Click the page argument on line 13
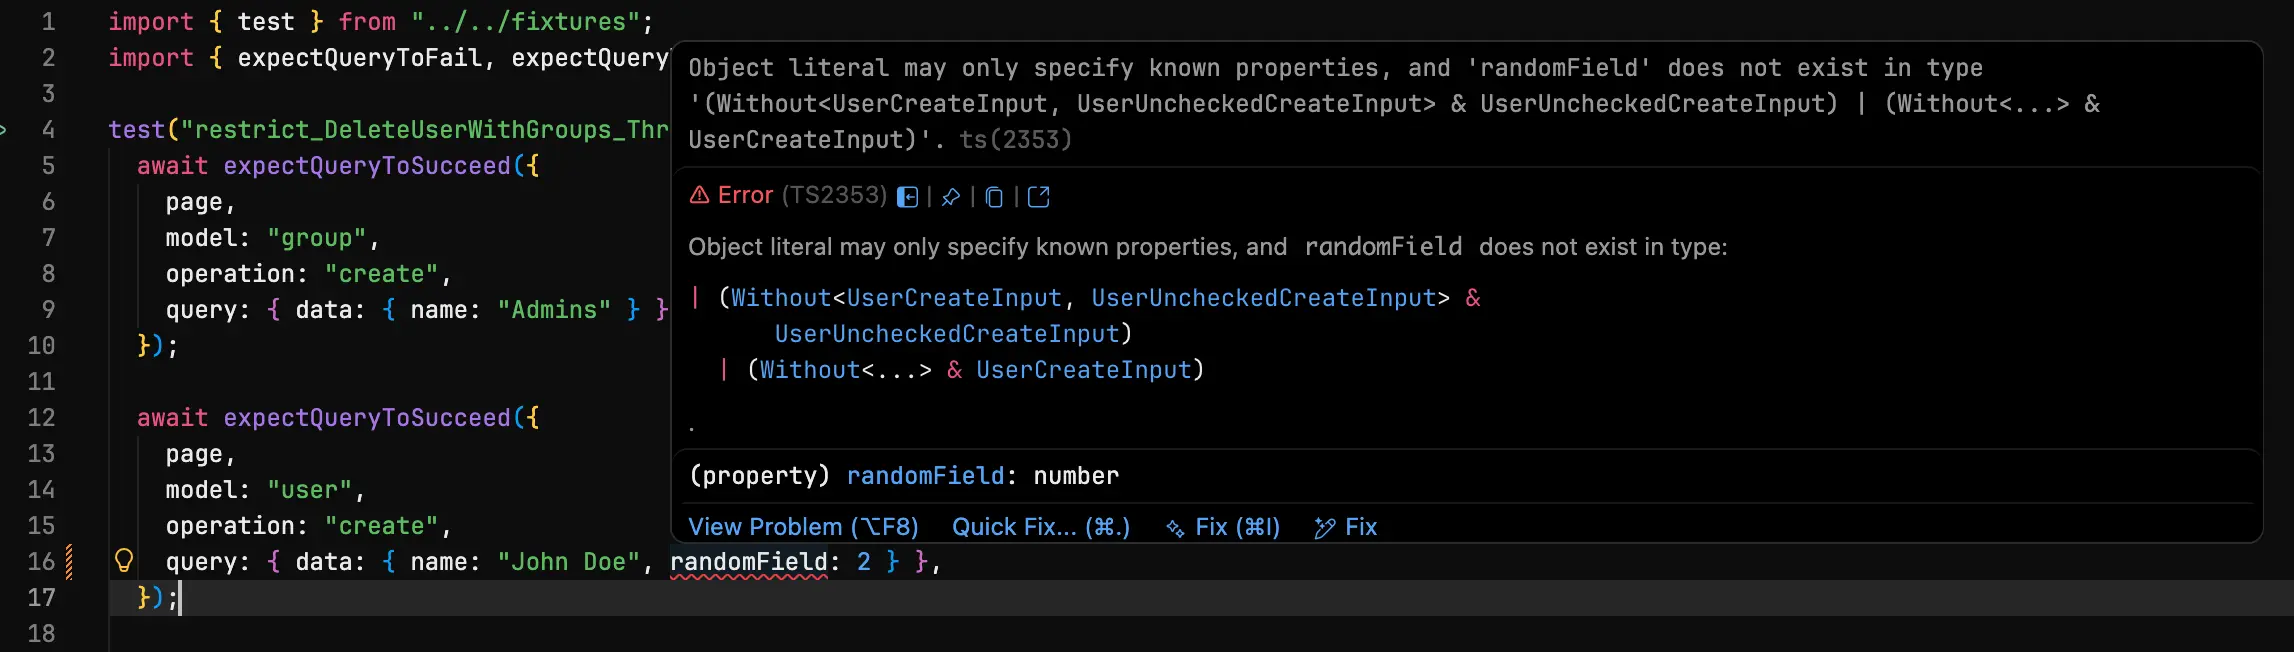The image size is (2294, 652). (194, 454)
